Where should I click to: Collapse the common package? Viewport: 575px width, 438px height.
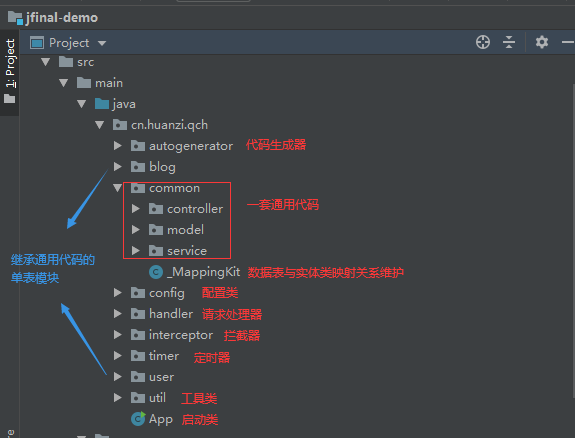coord(117,188)
